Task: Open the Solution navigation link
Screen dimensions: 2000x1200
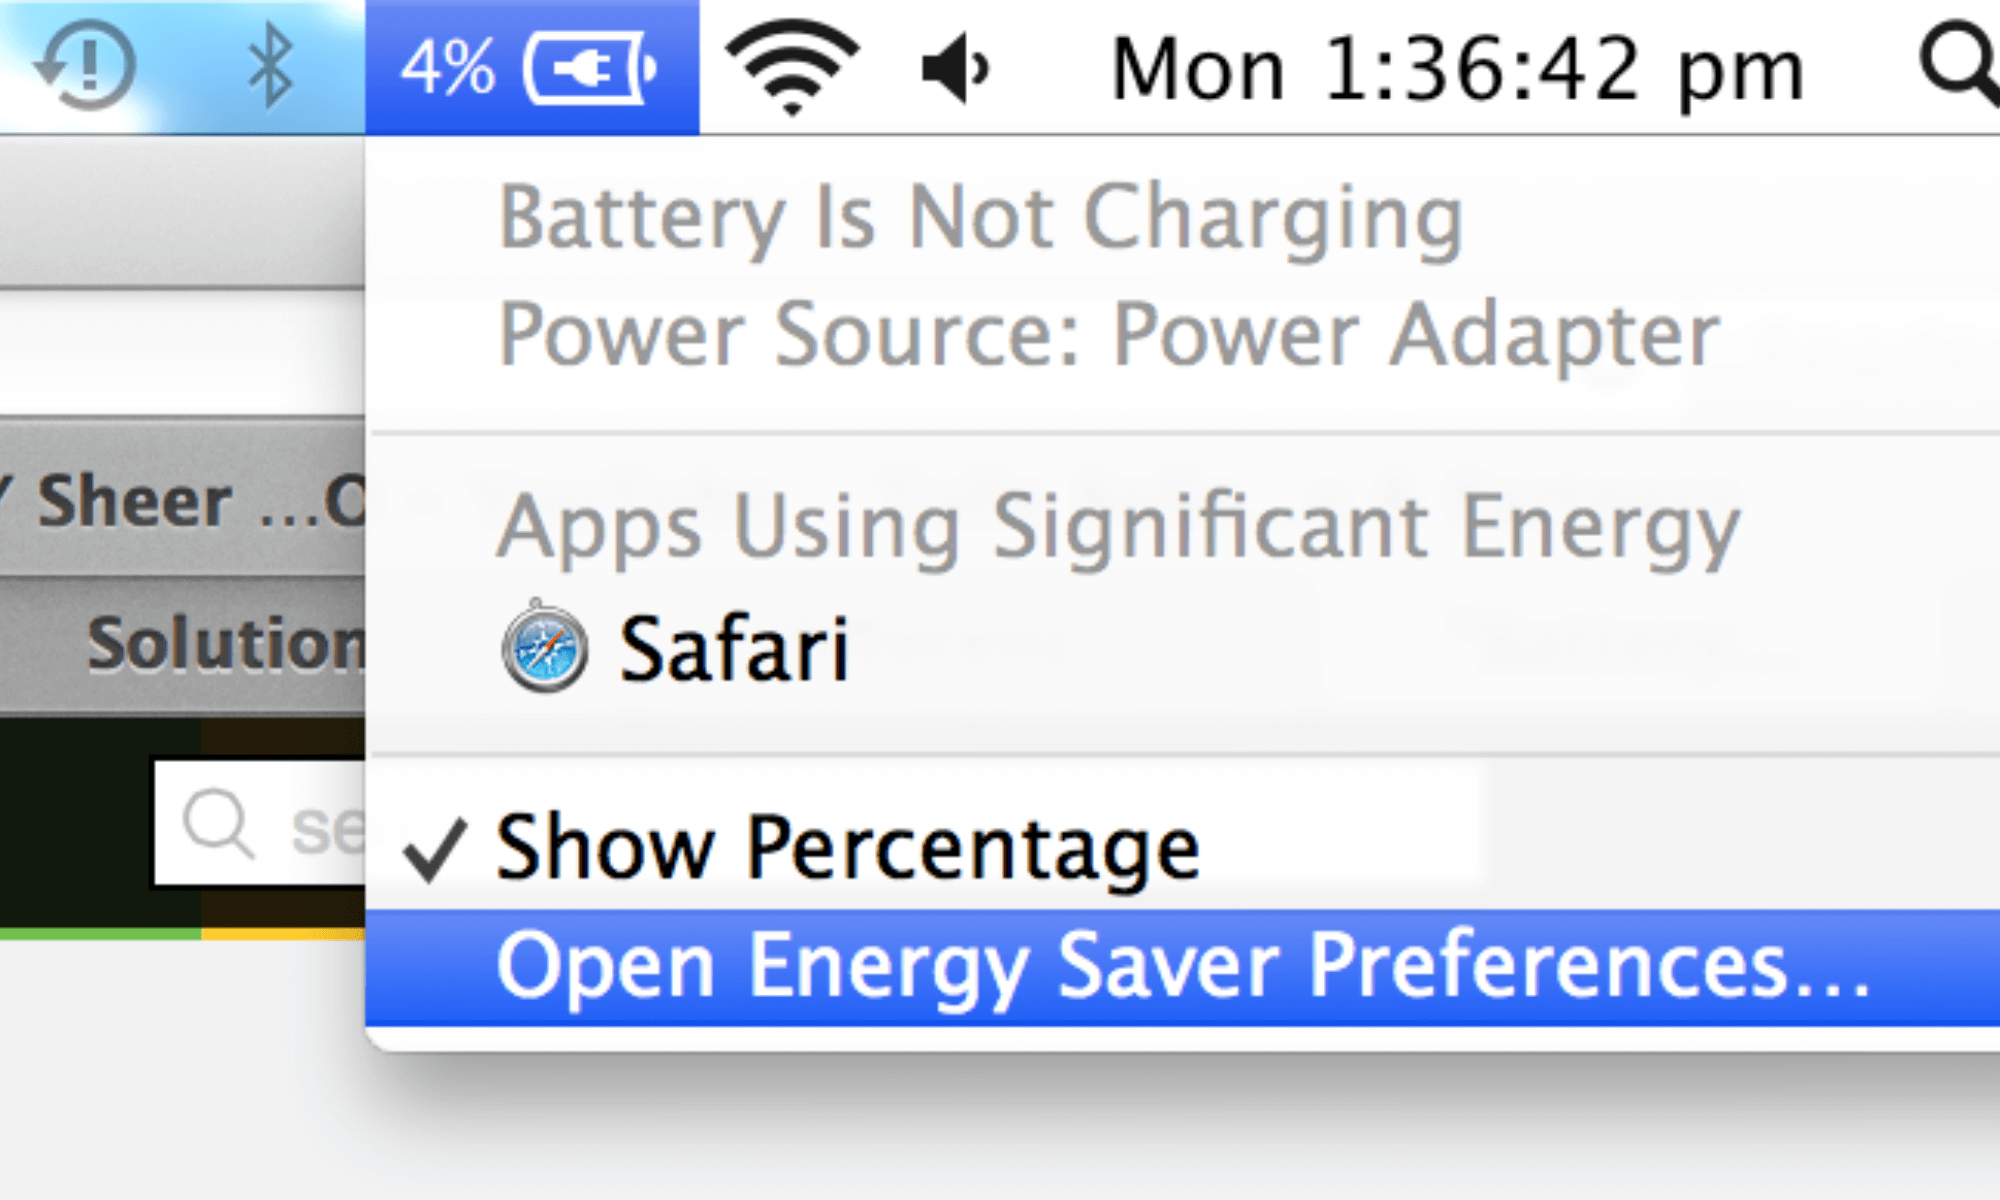Action: tap(226, 643)
